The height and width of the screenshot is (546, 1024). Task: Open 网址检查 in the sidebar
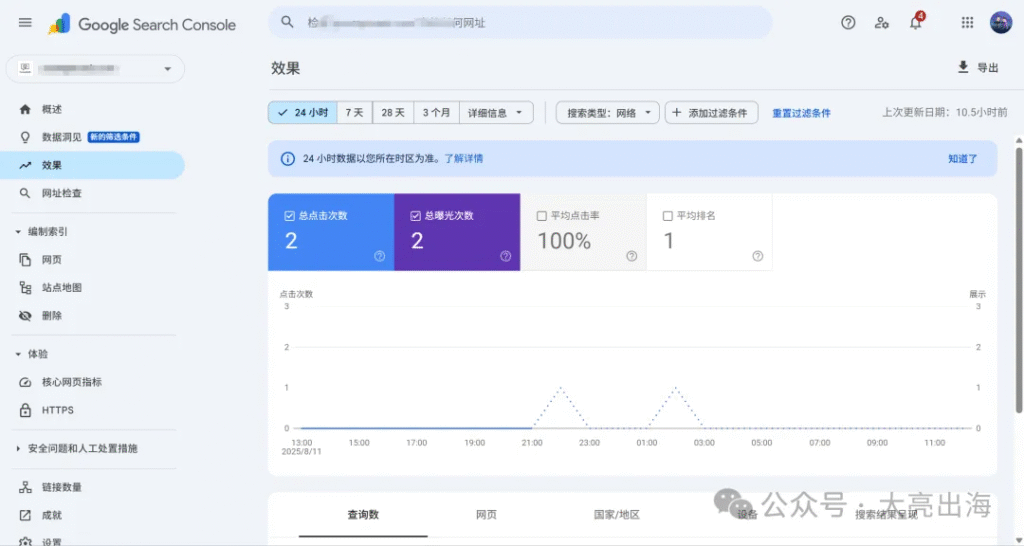(x=61, y=193)
